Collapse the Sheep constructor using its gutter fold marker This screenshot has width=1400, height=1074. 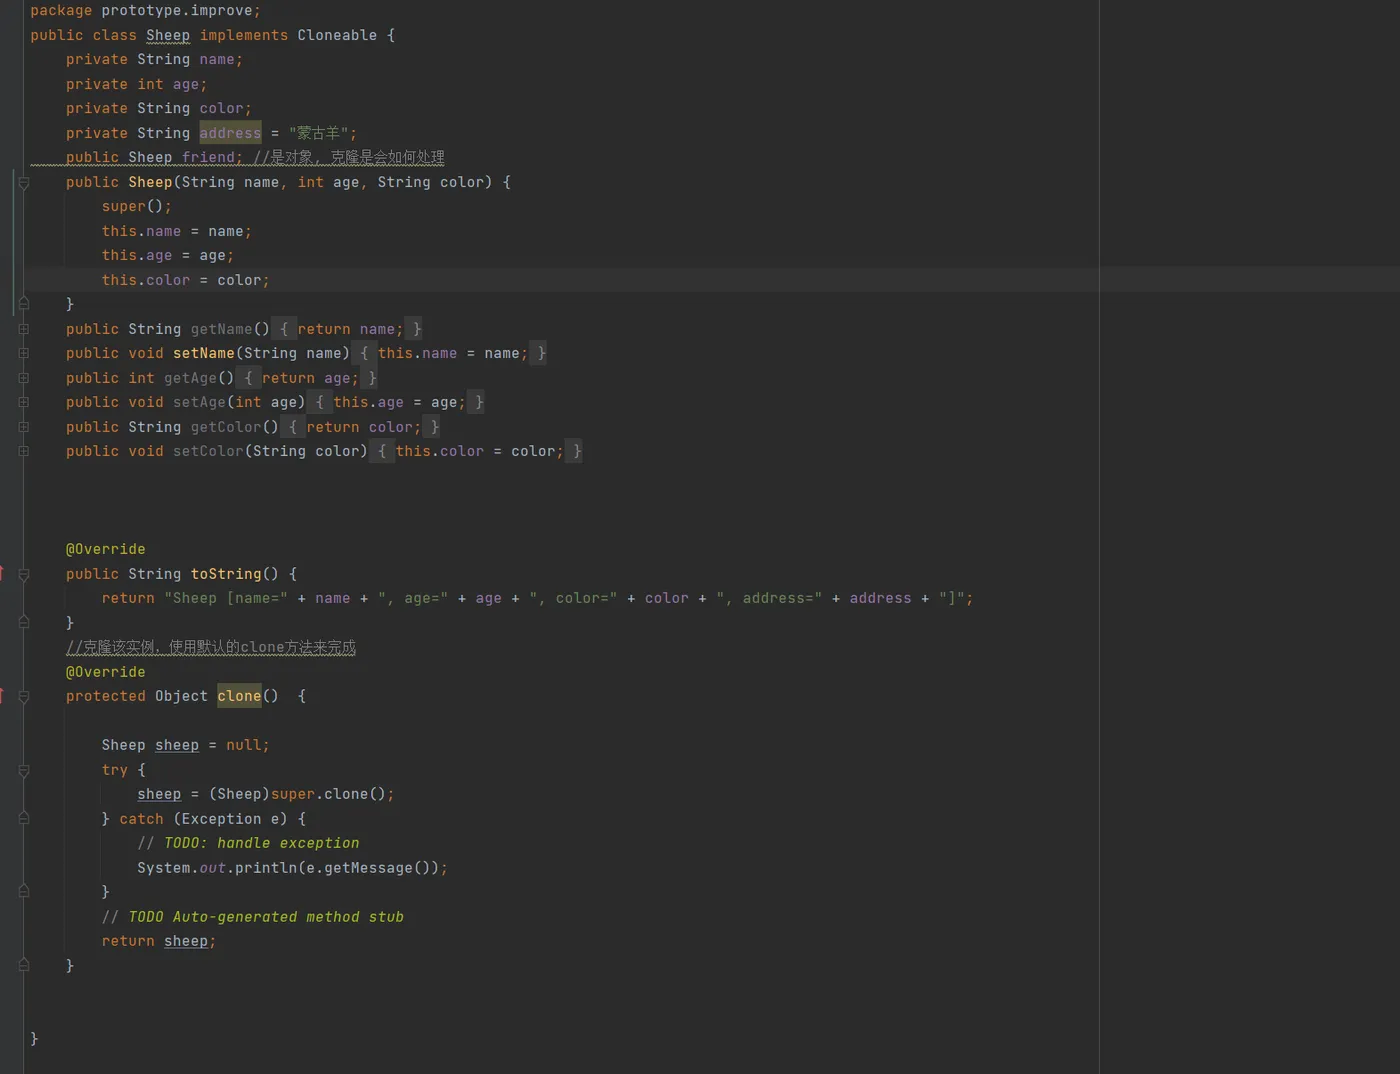pos(24,183)
